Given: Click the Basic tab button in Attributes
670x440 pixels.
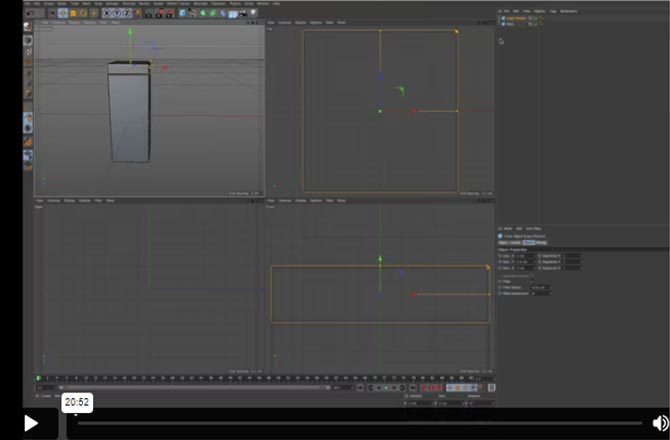Looking at the screenshot, I should coord(504,242).
